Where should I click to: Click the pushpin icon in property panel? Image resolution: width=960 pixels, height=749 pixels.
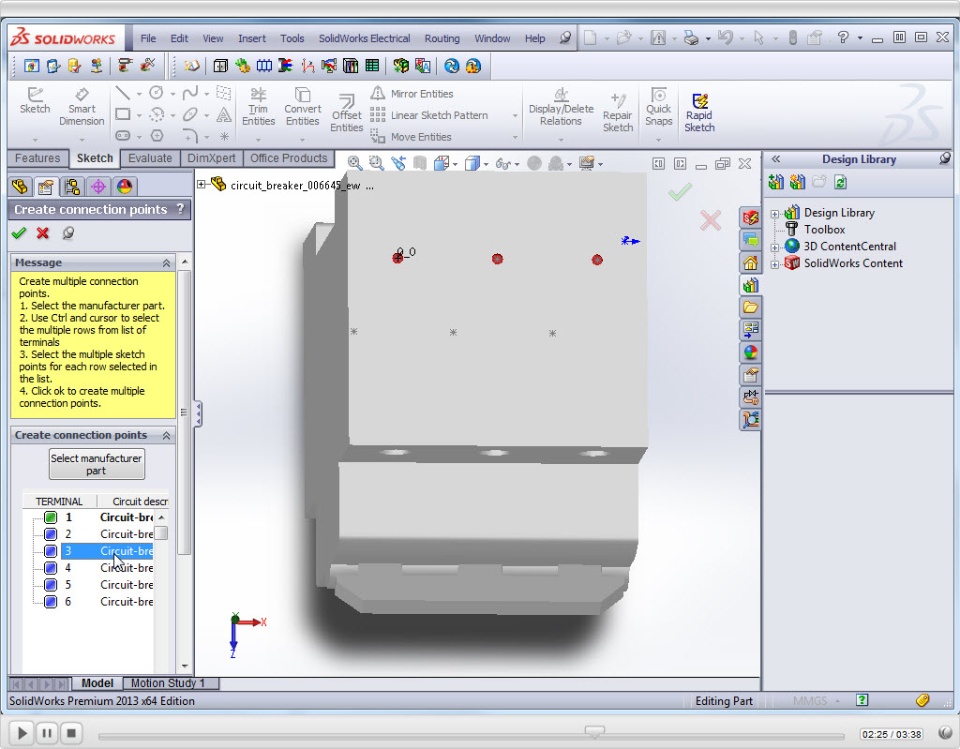[68, 233]
